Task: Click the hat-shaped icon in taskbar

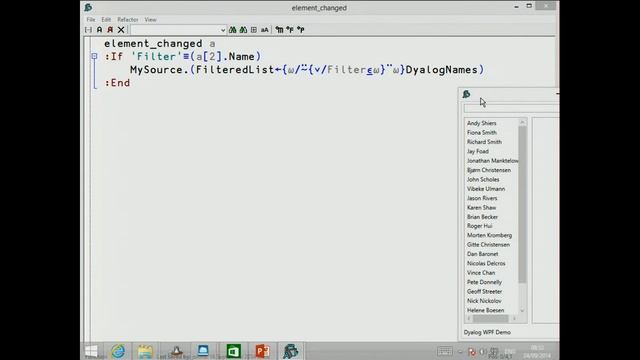Action: (176, 351)
